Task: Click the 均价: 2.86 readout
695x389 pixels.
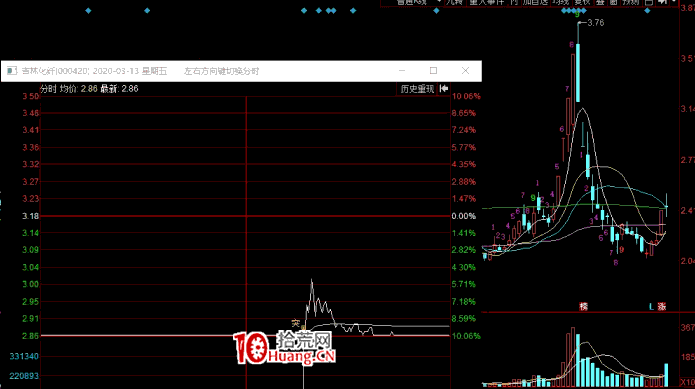Action: coord(78,89)
